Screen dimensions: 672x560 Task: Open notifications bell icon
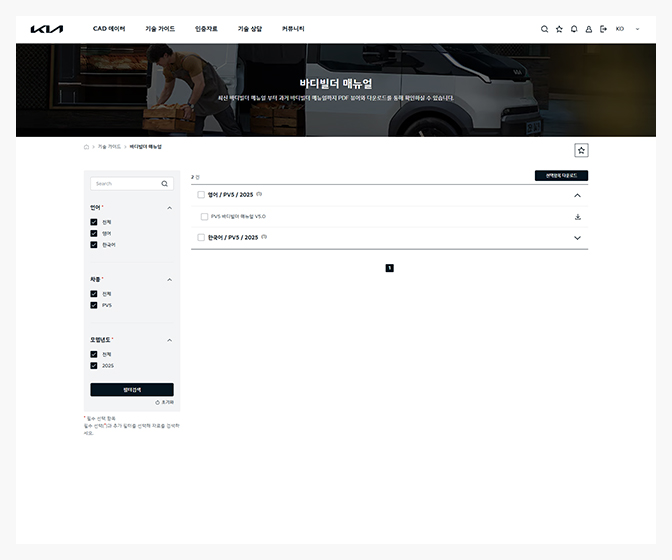[x=574, y=29]
